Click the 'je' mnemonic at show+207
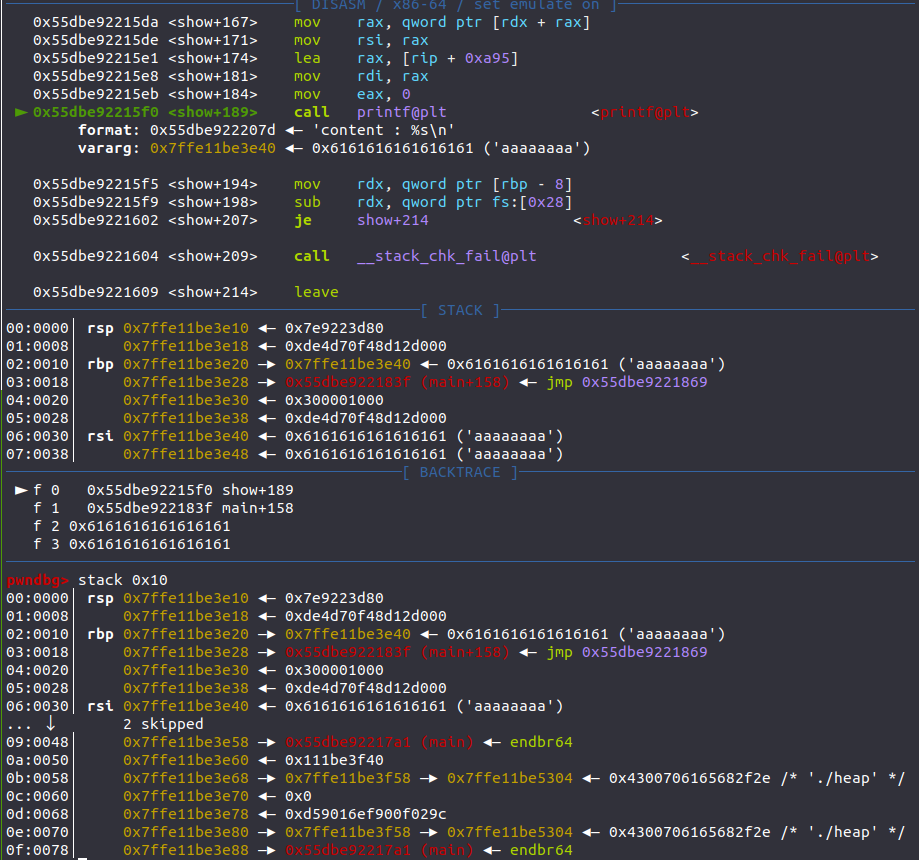919x860 pixels. pos(302,220)
